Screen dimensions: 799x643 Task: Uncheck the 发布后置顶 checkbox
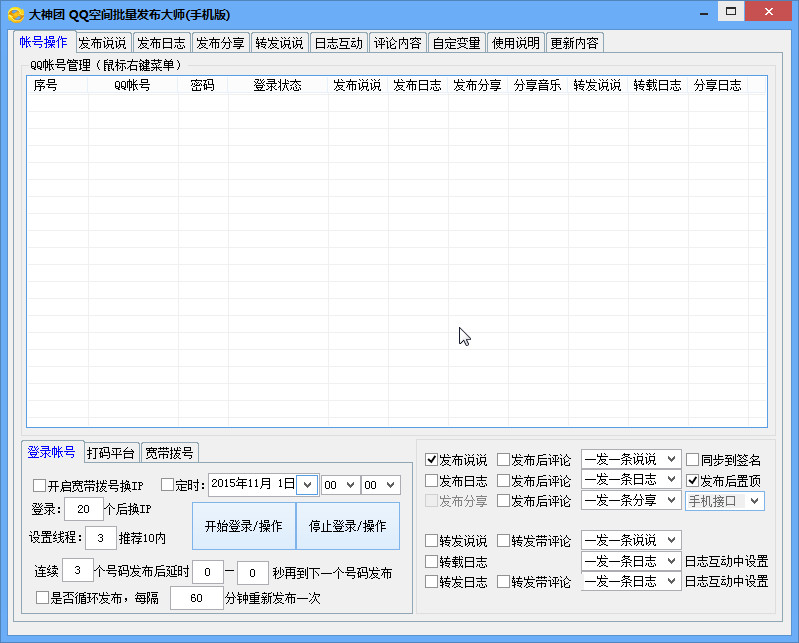(x=693, y=480)
